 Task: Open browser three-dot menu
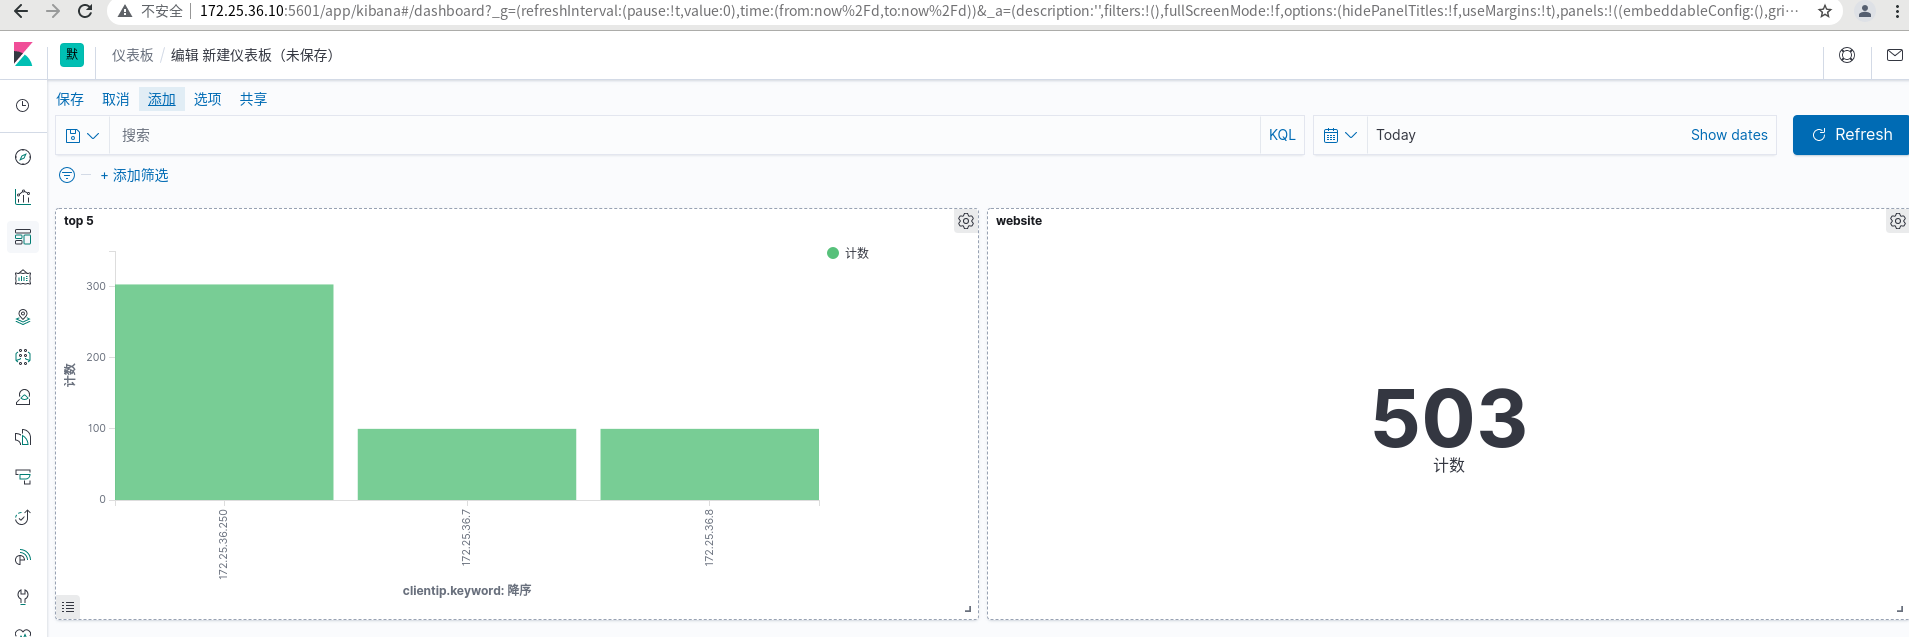click(1897, 11)
